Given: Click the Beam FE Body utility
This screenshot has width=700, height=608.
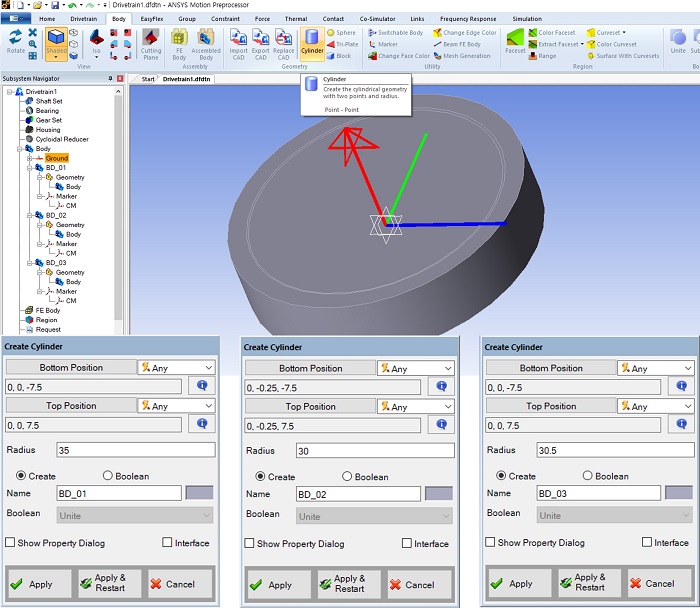Looking at the screenshot, I should (x=457, y=44).
